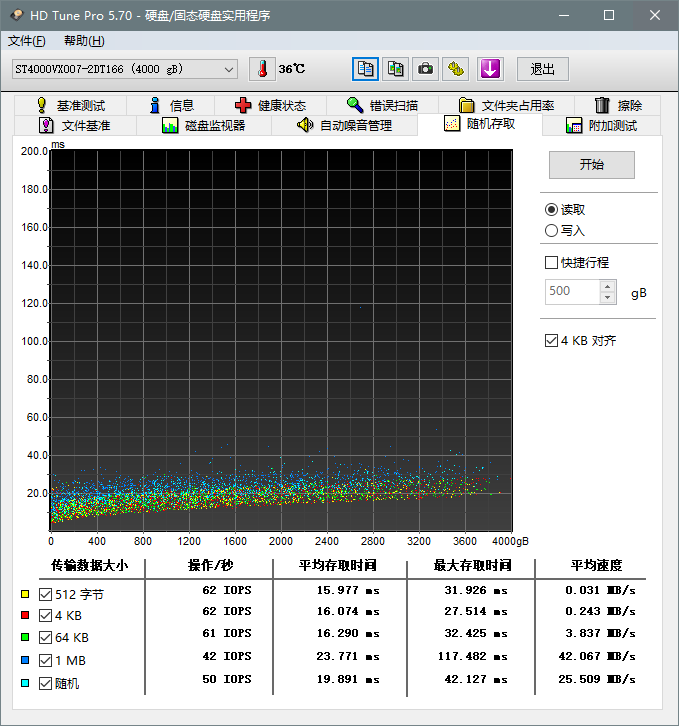This screenshot has width=679, height=726.
Task: Click the purple down-arrow save icon
Action: (x=490, y=69)
